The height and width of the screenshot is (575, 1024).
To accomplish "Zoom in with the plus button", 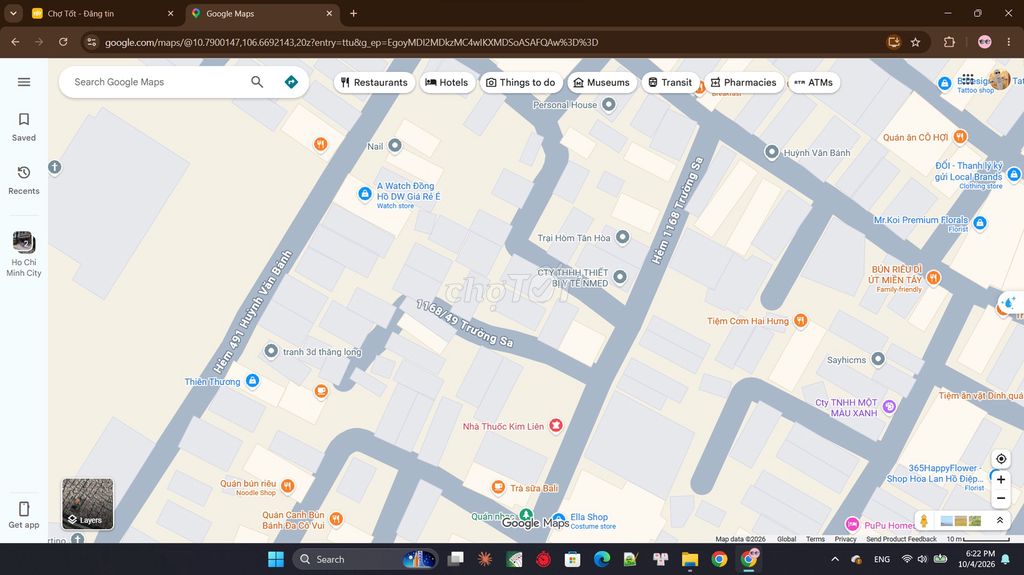I will 1000,480.
